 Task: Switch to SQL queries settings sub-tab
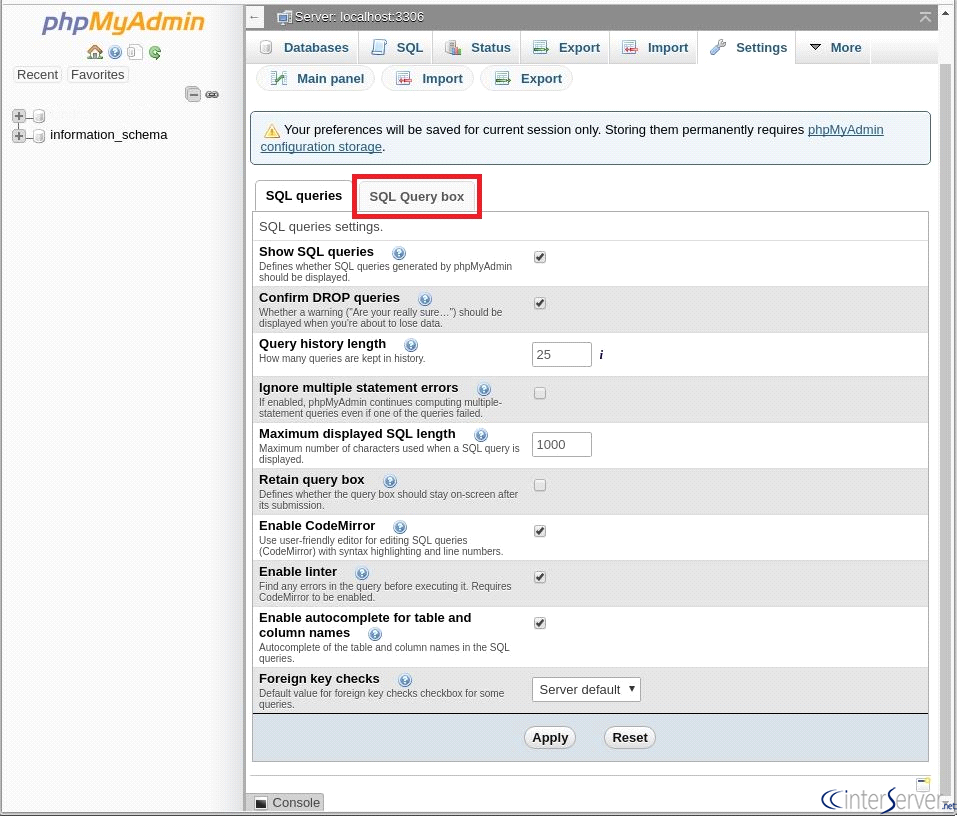(x=303, y=196)
